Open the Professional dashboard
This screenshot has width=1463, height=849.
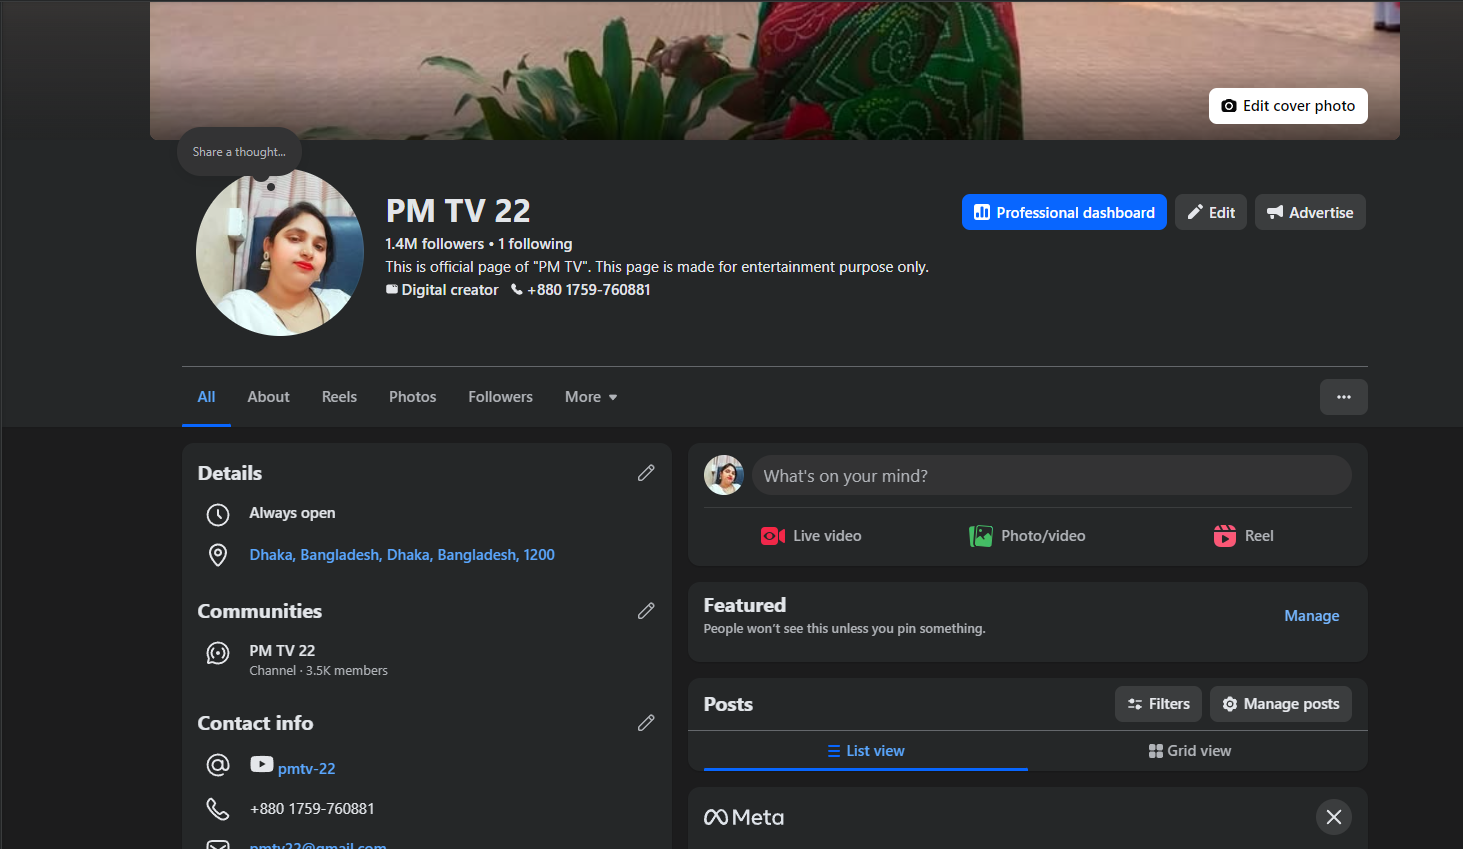point(1064,212)
